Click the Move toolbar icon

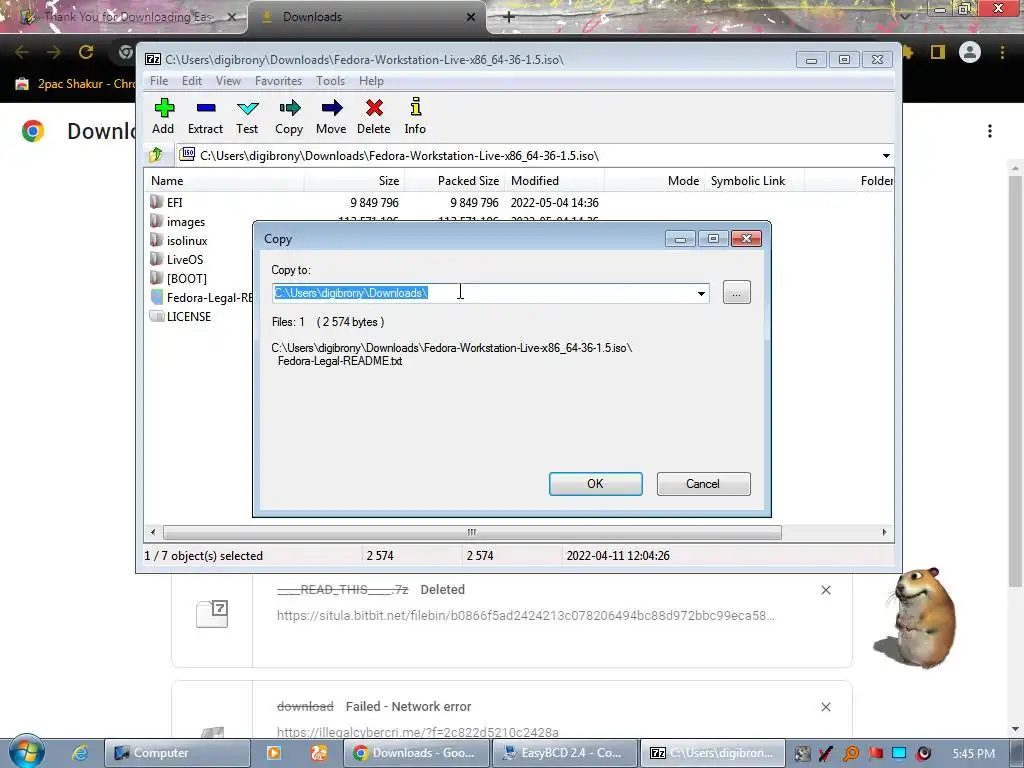(331, 116)
